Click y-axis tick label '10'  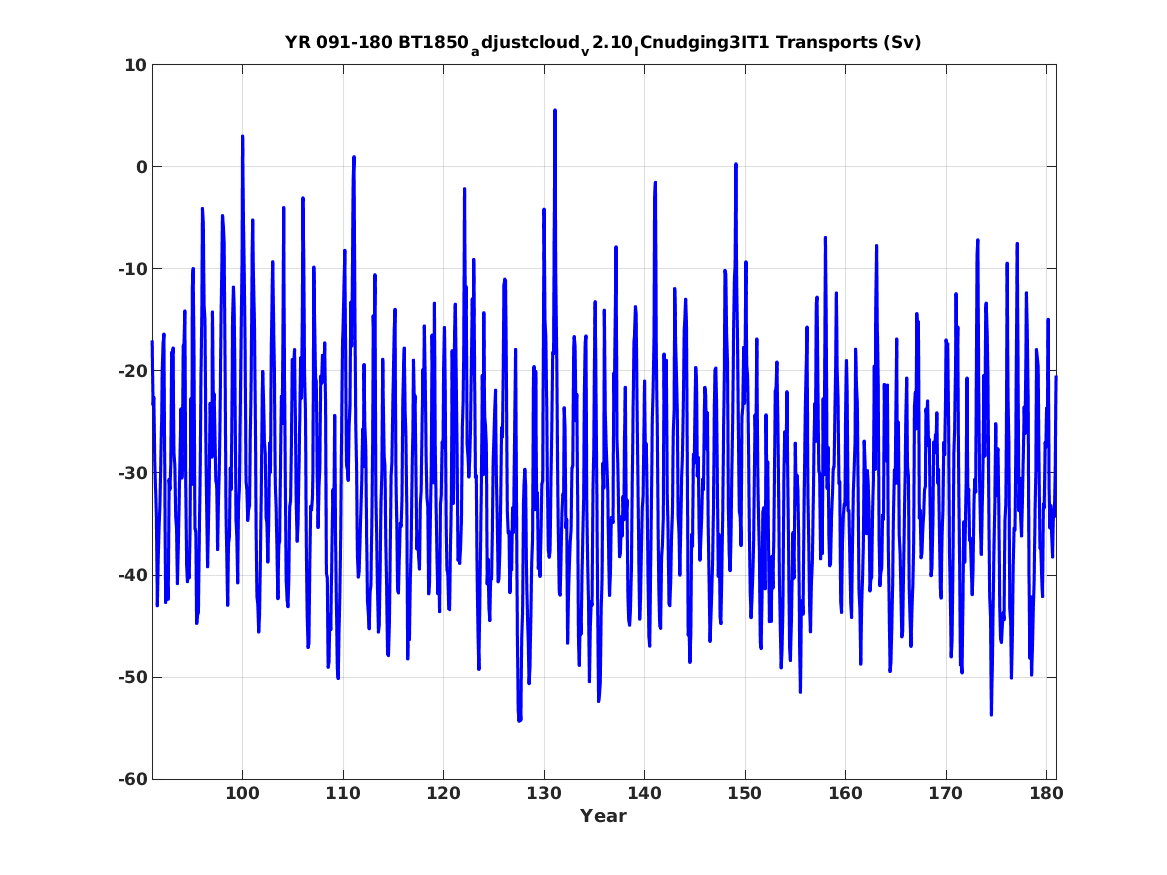(135, 65)
